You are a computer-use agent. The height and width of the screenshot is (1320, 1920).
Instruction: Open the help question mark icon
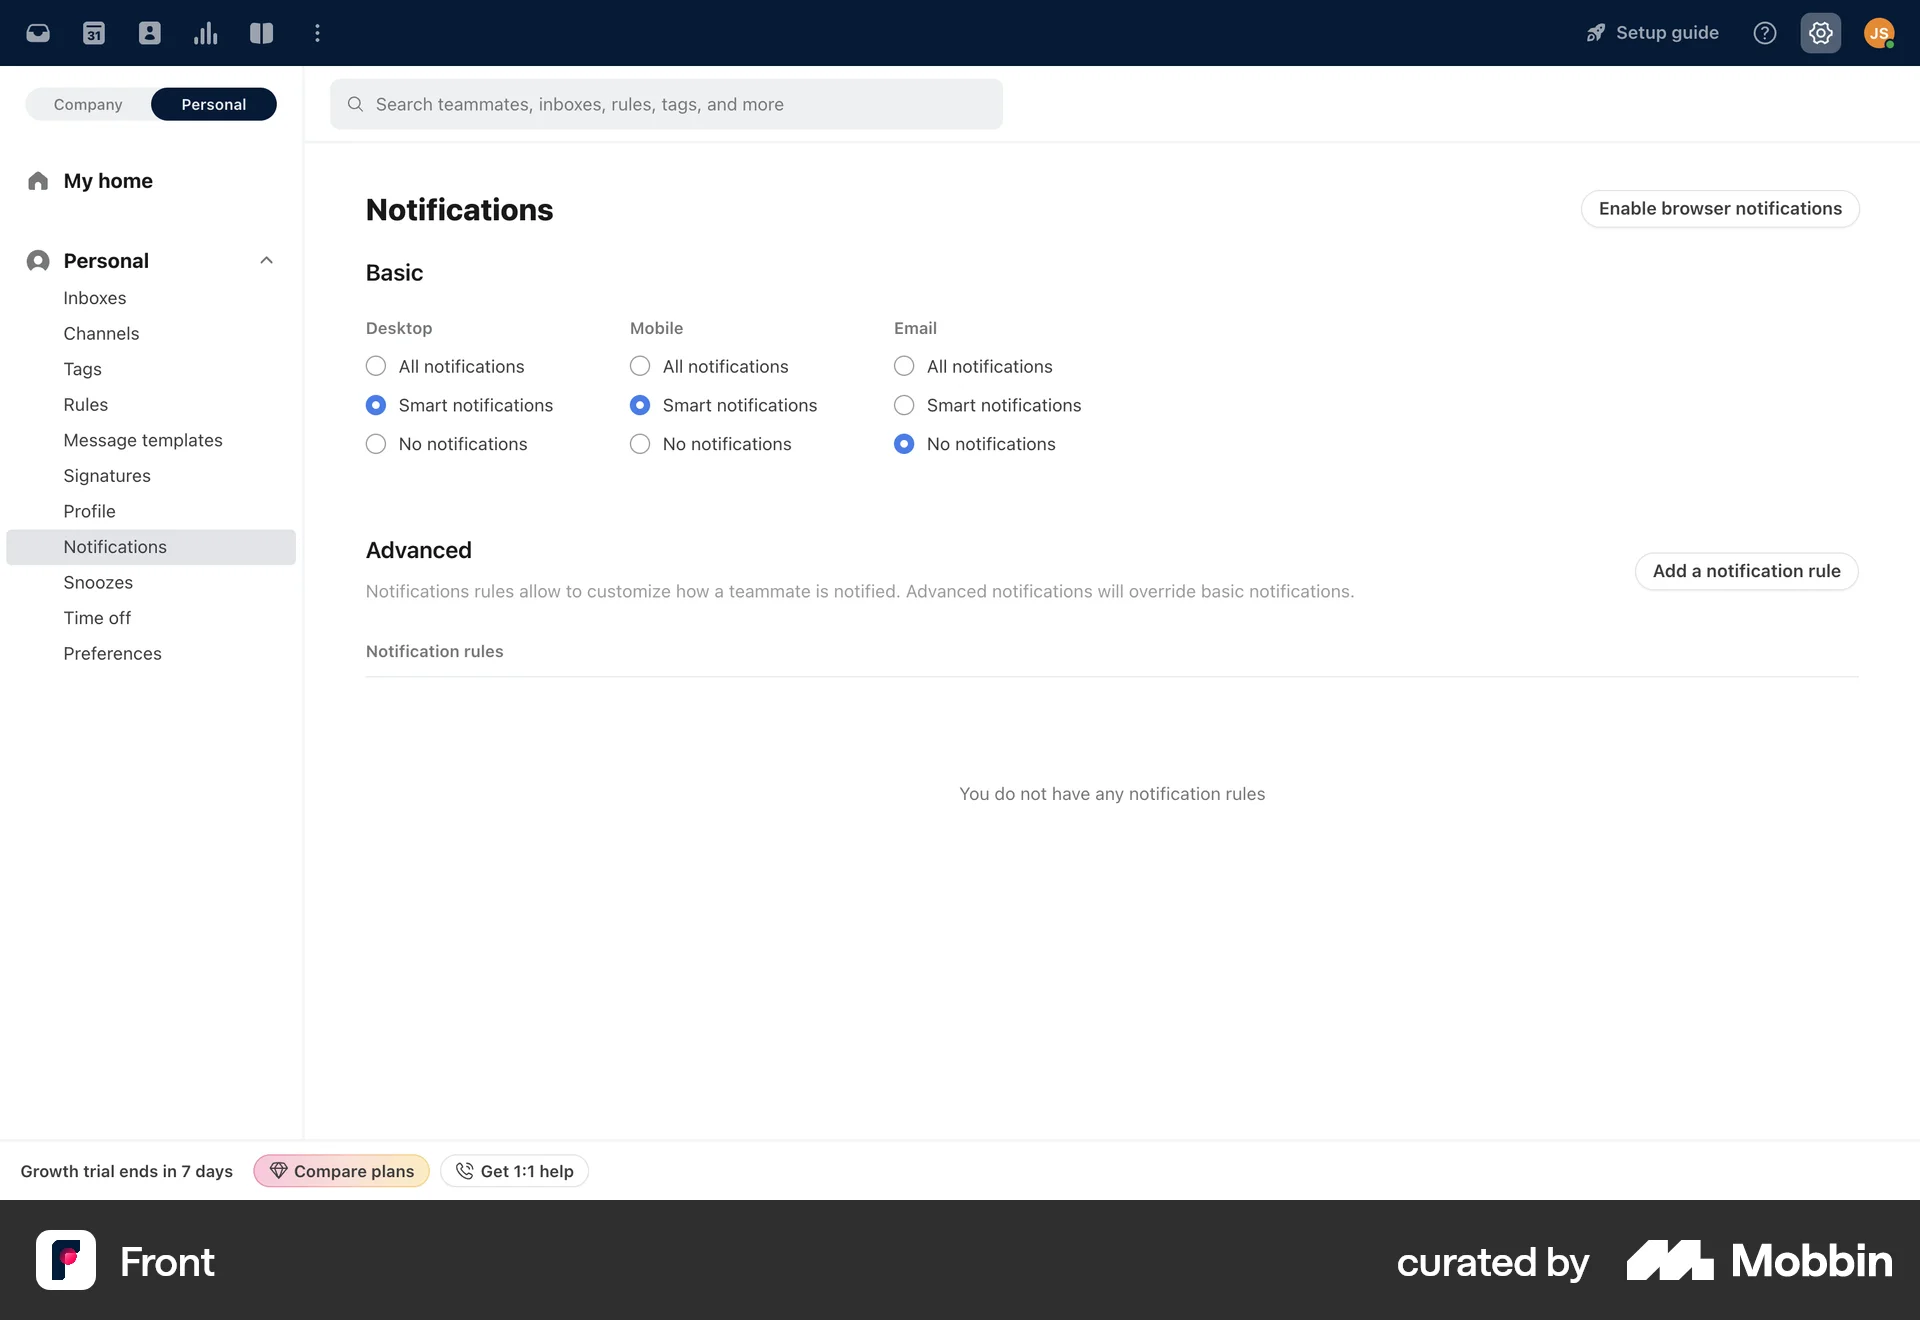click(1765, 32)
